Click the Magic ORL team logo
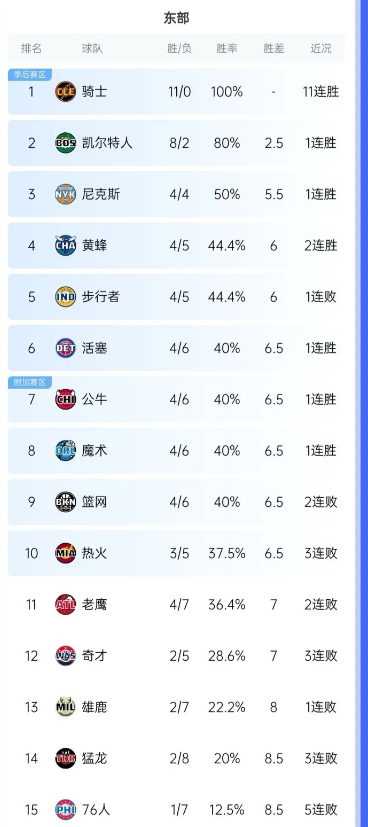 tap(65, 450)
